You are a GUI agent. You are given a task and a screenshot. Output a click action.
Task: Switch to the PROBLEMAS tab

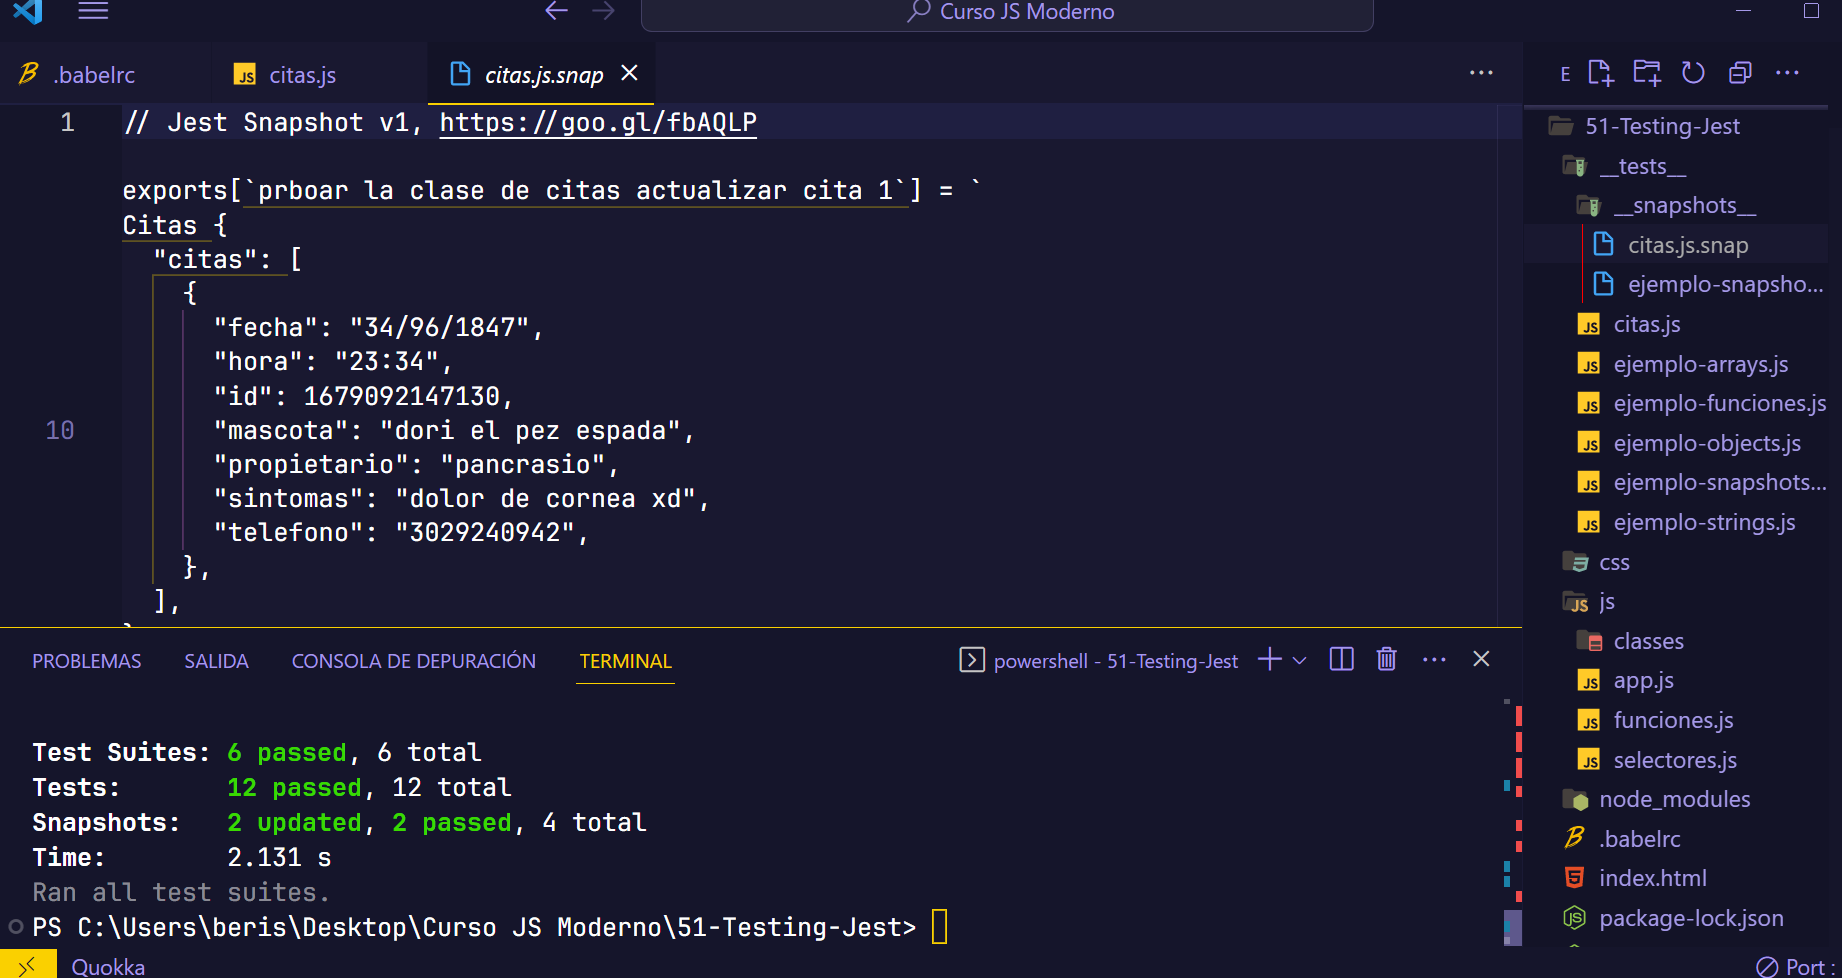tap(86, 660)
